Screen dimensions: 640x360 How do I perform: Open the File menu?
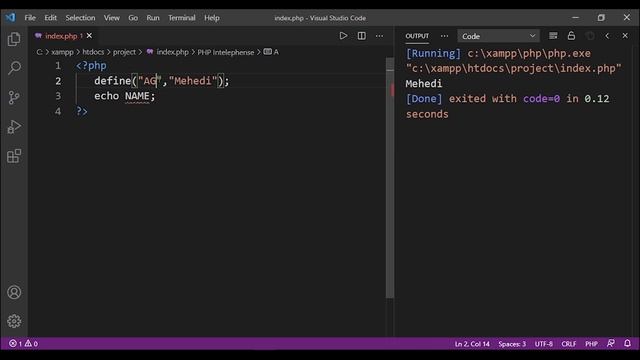click(x=30, y=18)
